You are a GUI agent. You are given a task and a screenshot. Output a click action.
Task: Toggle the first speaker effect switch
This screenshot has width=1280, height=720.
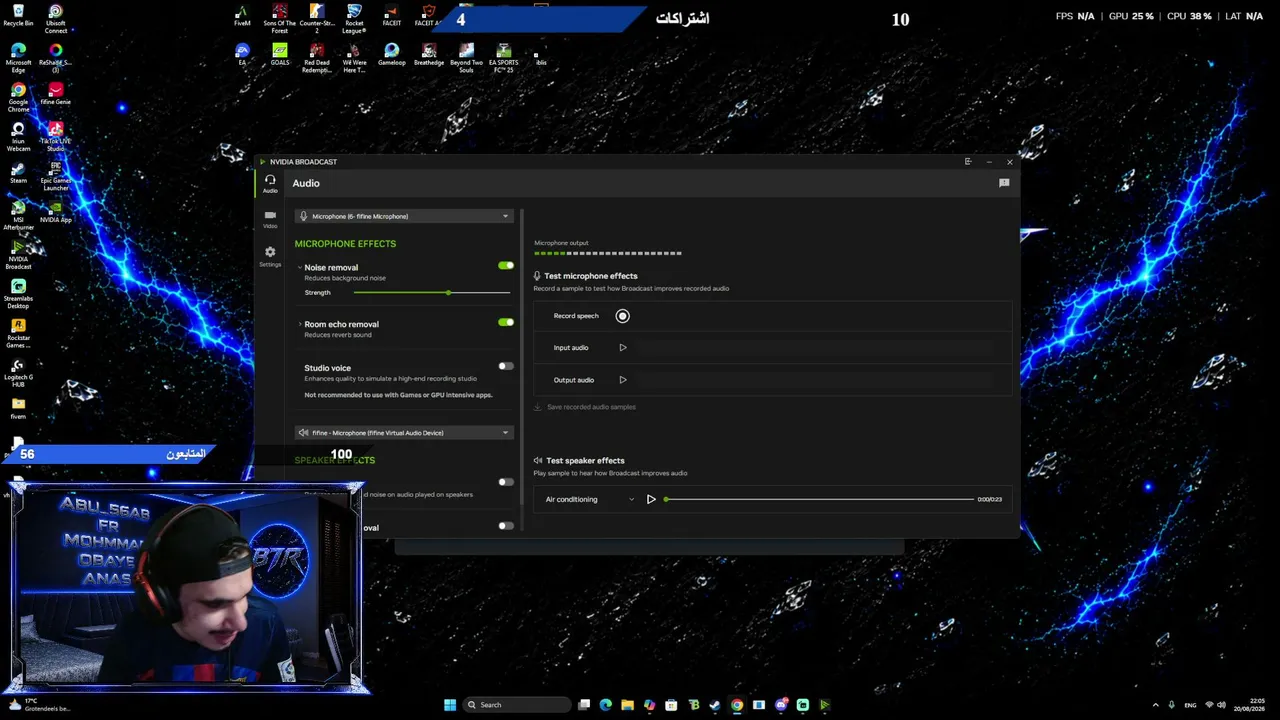point(506,482)
